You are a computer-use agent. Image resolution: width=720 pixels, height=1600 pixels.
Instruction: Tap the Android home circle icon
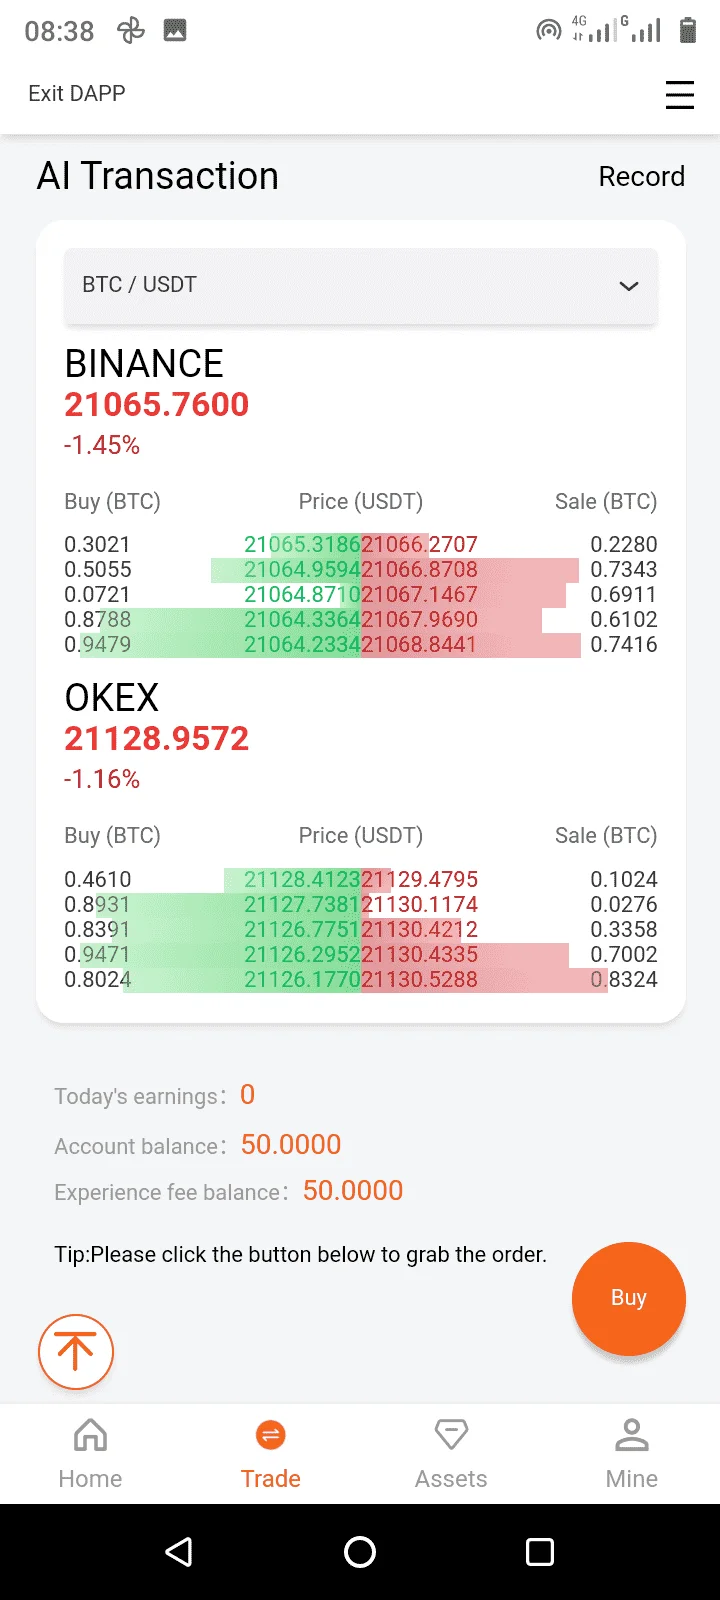(360, 1552)
